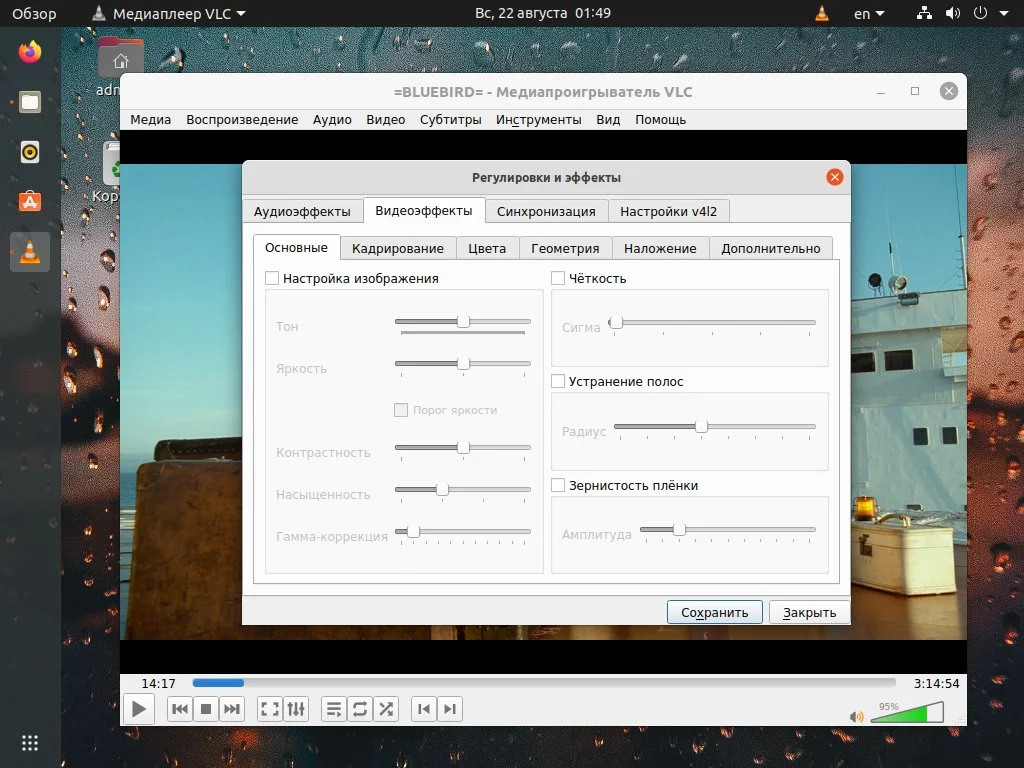This screenshot has height=768, width=1024.
Task: Toggle Настройка изображения checkbox
Action: (x=272, y=278)
